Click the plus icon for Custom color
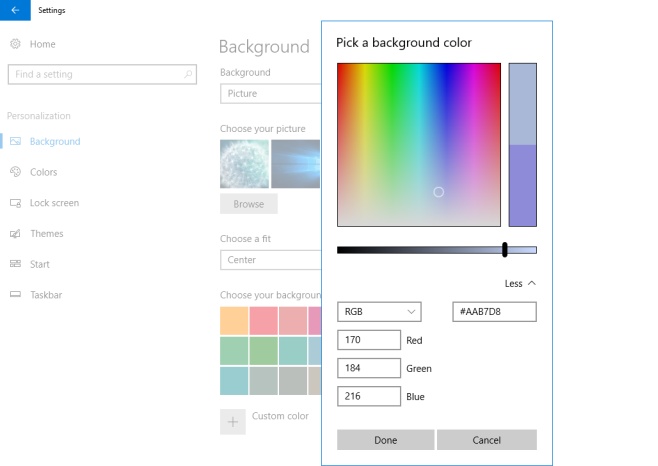 pos(233,421)
